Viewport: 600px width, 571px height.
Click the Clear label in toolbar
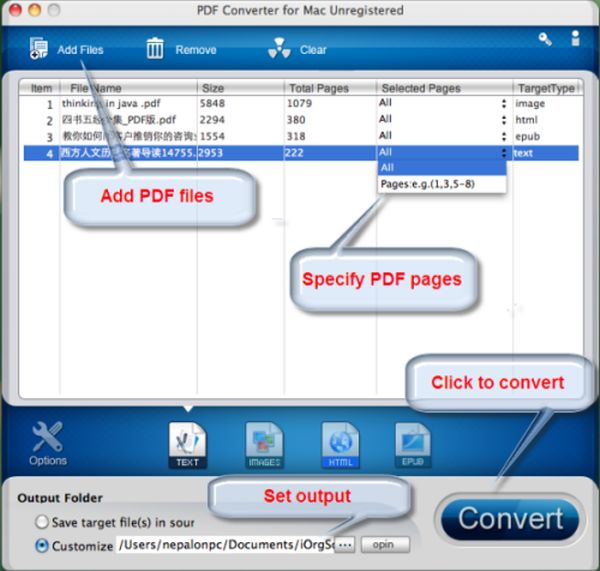(313, 50)
